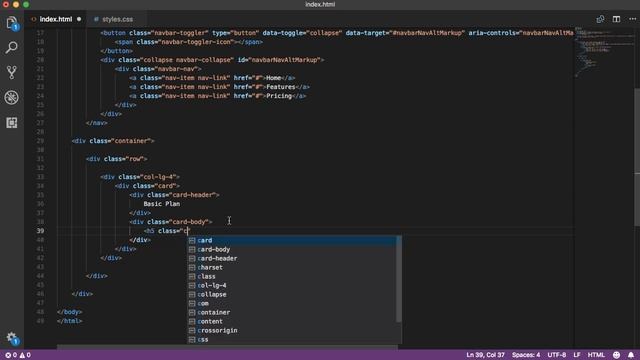Open the Source Control view
The height and width of the screenshot is (360, 640).
click(12, 73)
